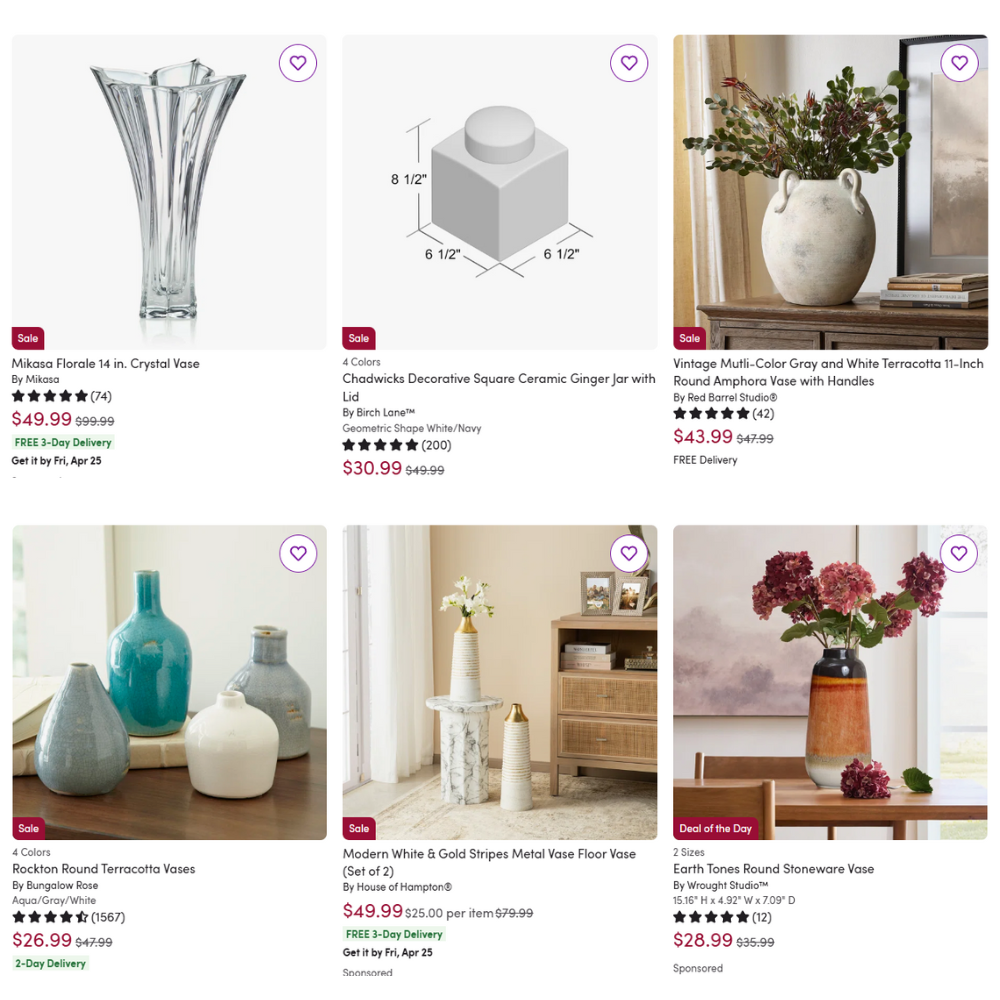The height and width of the screenshot is (1000, 1000).
Task: Favorite the Earth Tones Stoneware Vase heart
Action: 959,553
